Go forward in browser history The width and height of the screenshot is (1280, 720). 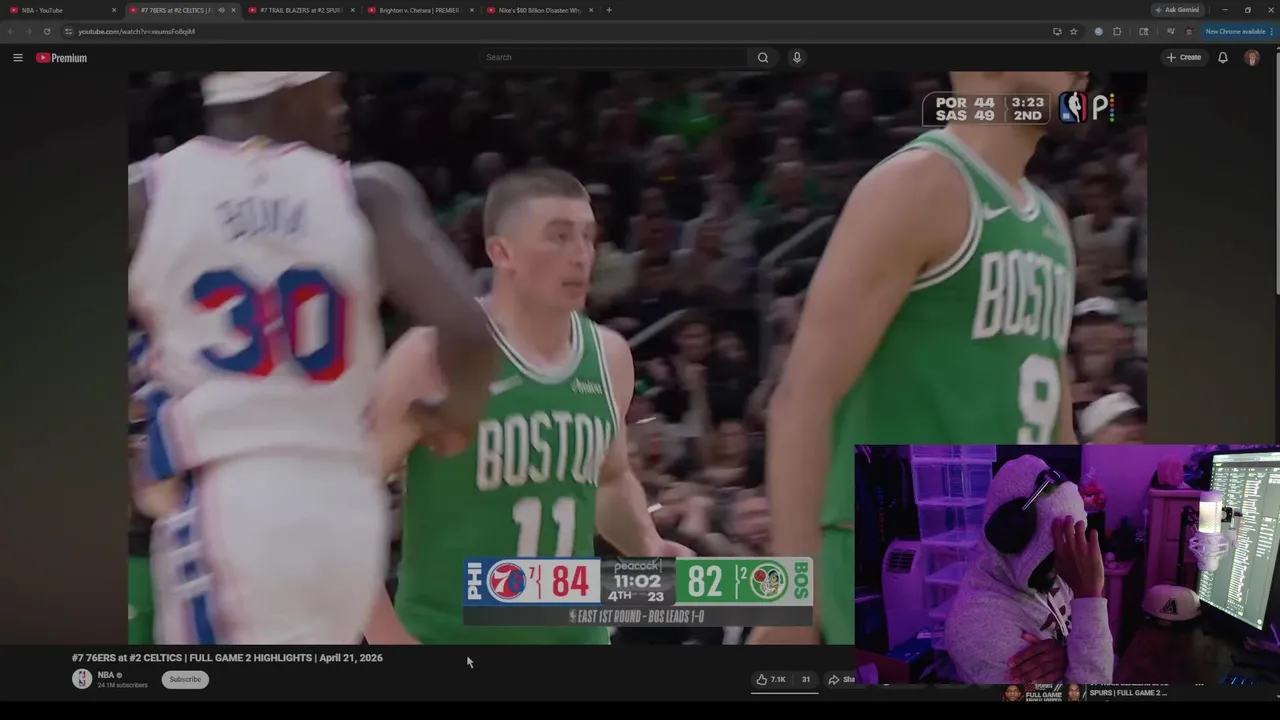[29, 31]
